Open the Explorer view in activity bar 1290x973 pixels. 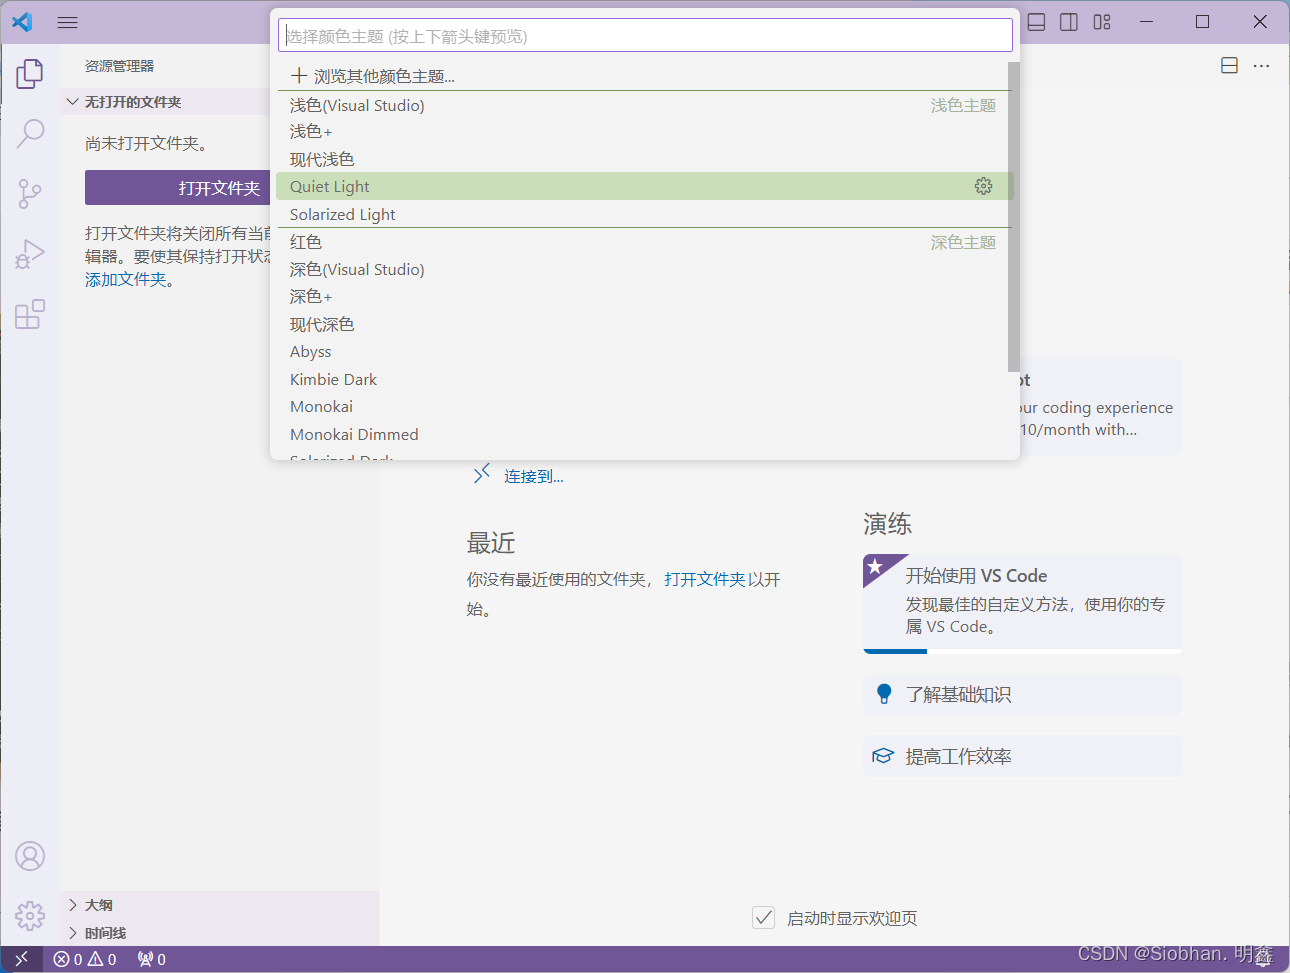point(30,73)
